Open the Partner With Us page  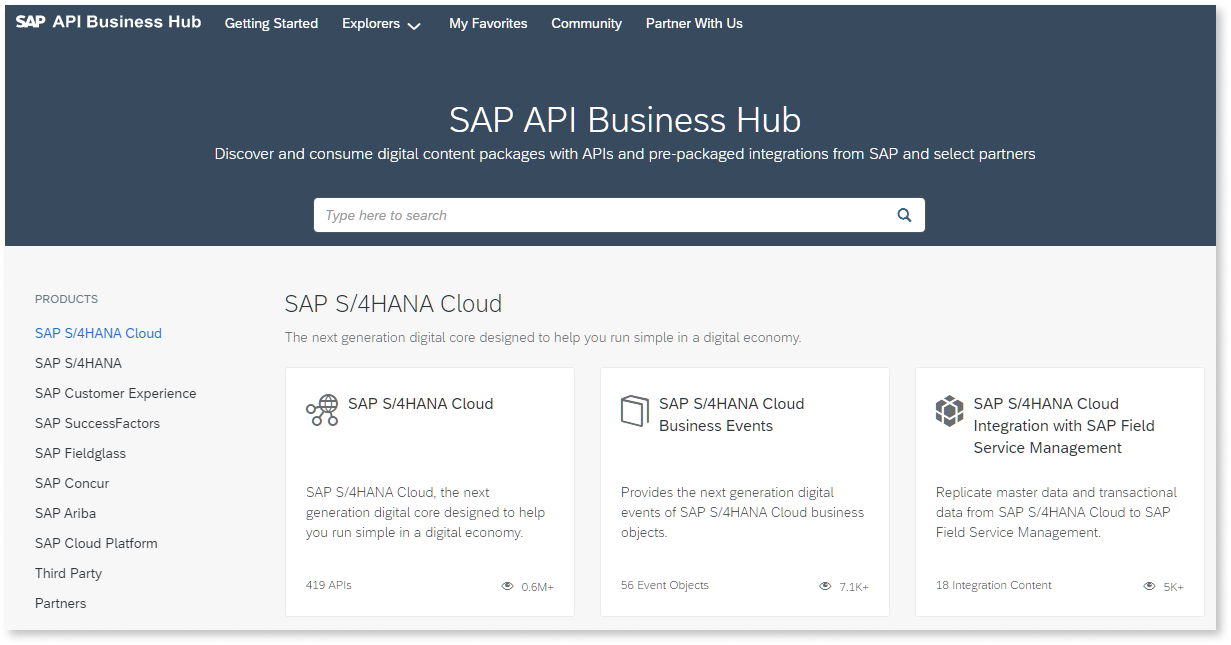point(694,23)
